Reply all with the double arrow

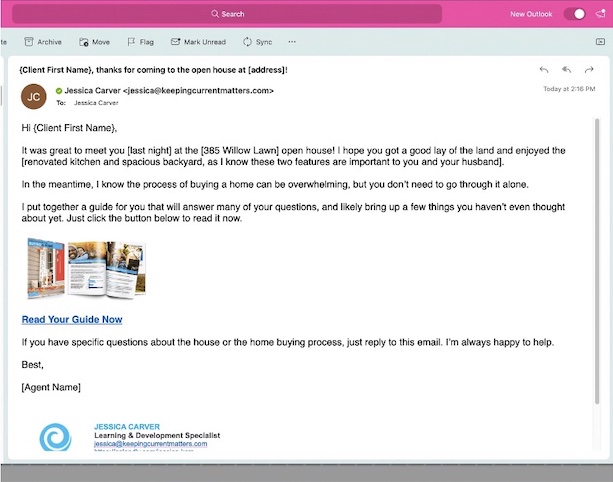(566, 69)
